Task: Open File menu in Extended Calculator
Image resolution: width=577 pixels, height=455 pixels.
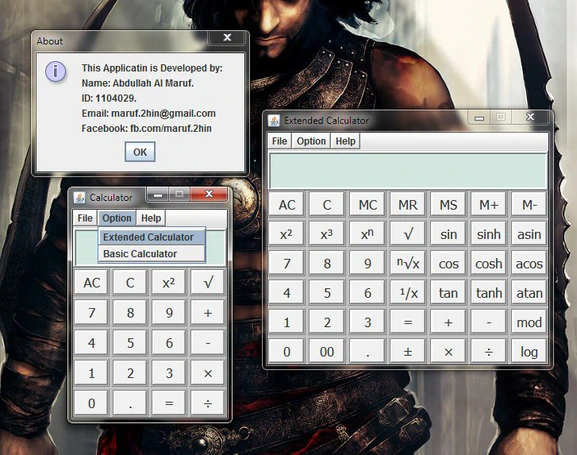Action: pyautogui.click(x=279, y=141)
